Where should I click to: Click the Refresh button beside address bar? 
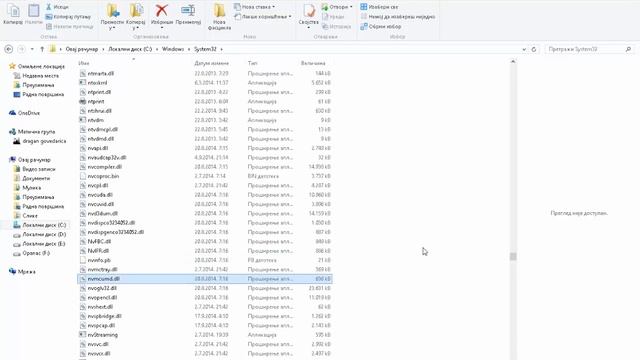coord(534,49)
